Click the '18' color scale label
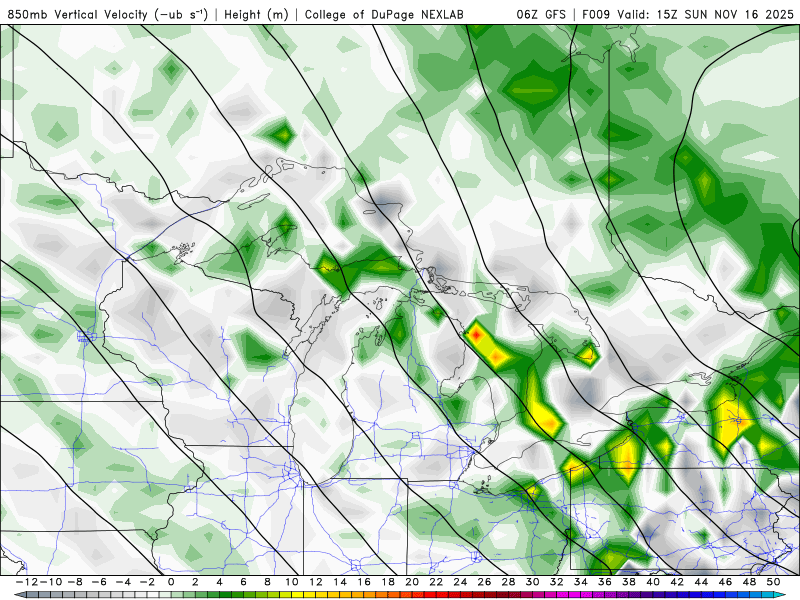This screenshot has height=600, width=800. point(388,582)
